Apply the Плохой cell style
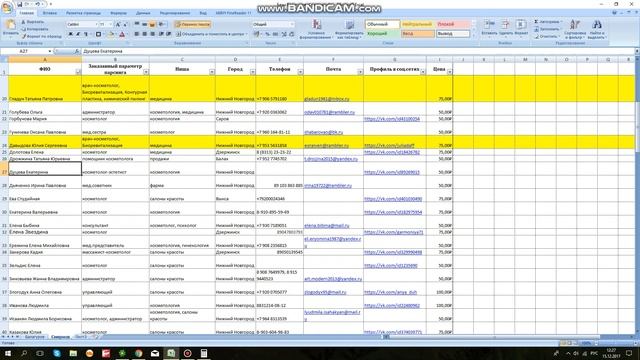 453,24
